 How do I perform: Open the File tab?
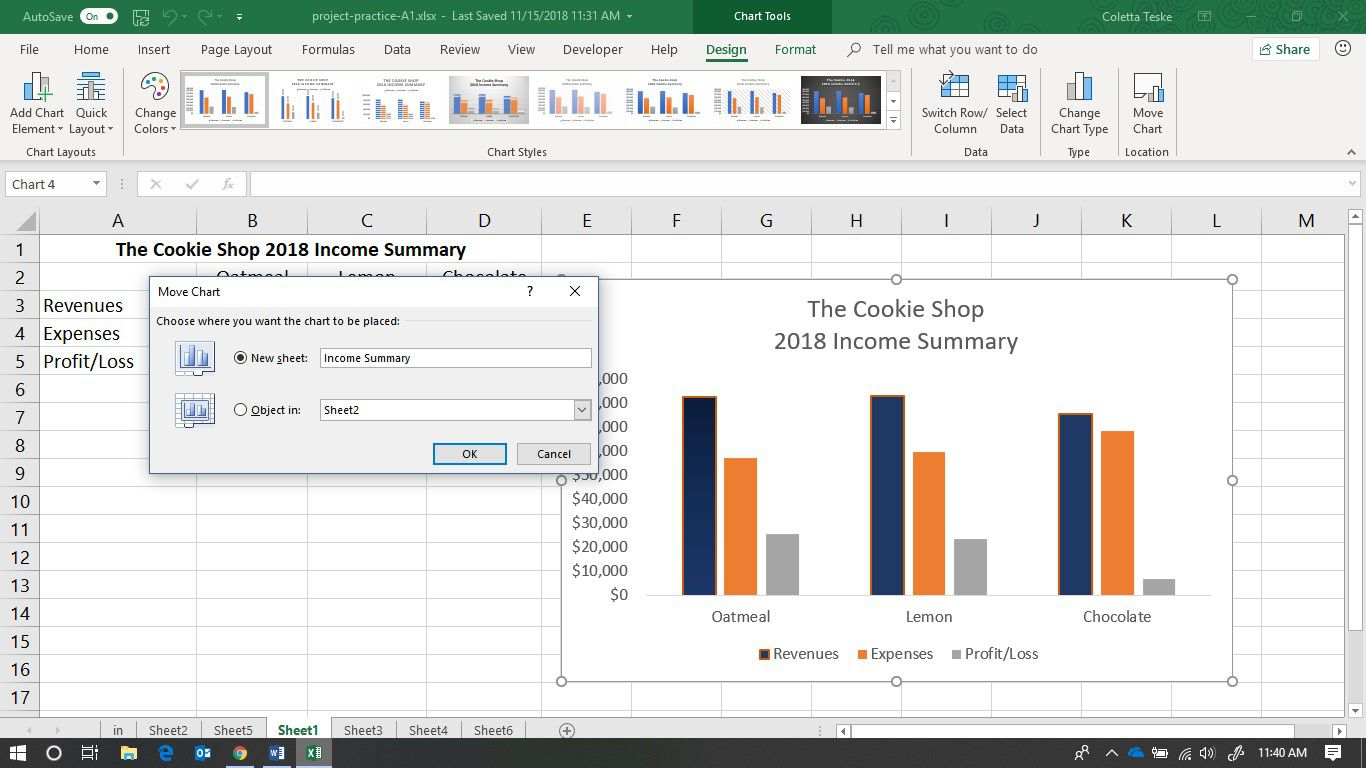tap(30, 49)
